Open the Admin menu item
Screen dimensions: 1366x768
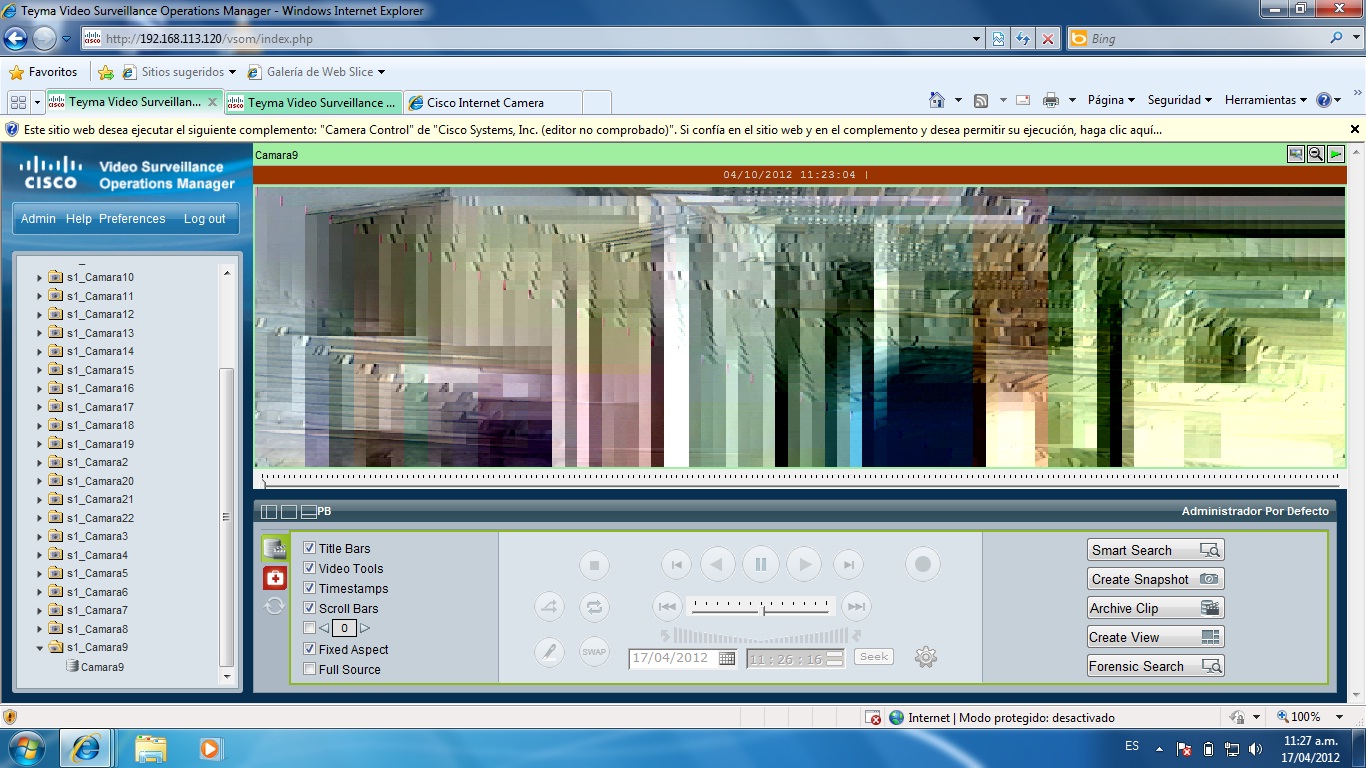(x=38, y=219)
